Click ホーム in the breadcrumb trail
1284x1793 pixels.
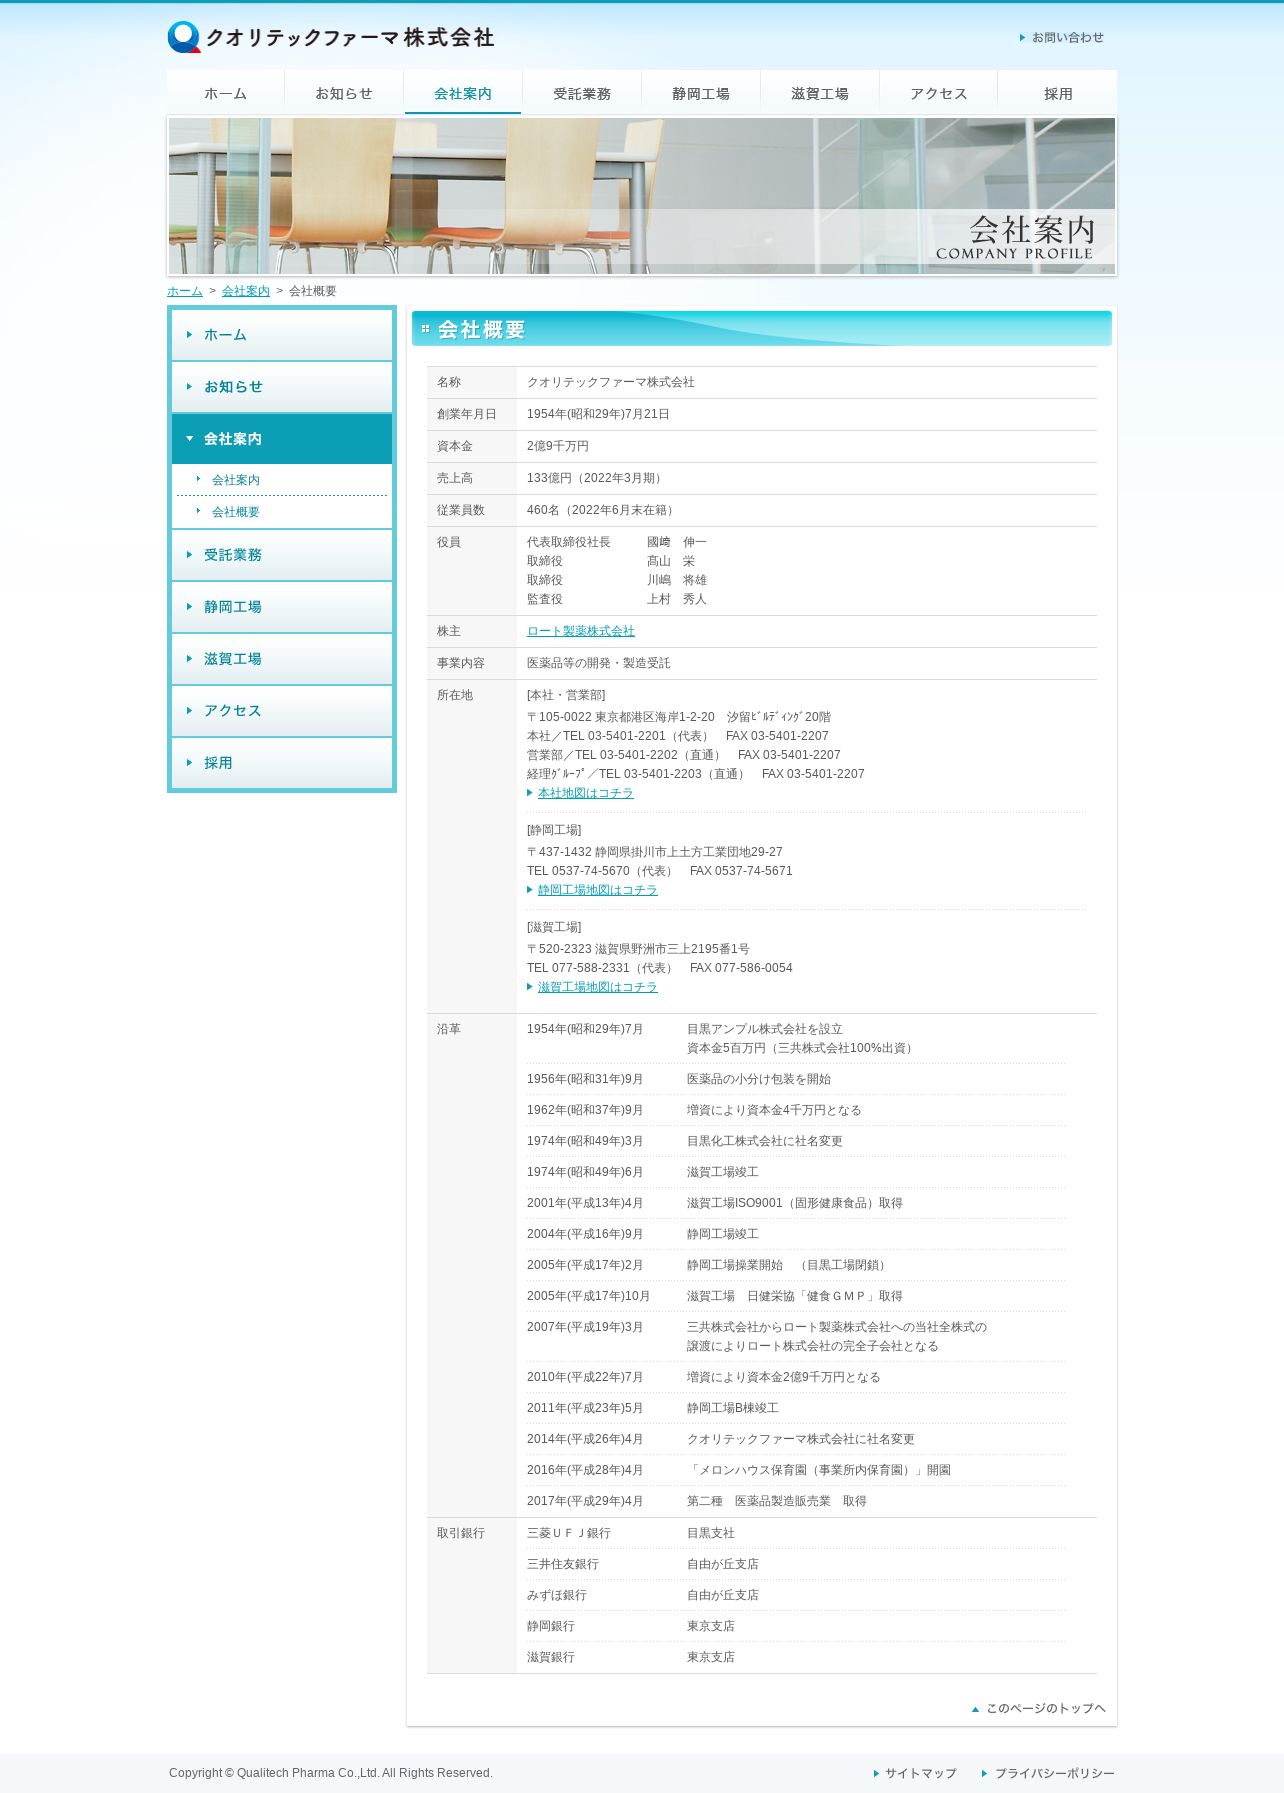pos(185,291)
